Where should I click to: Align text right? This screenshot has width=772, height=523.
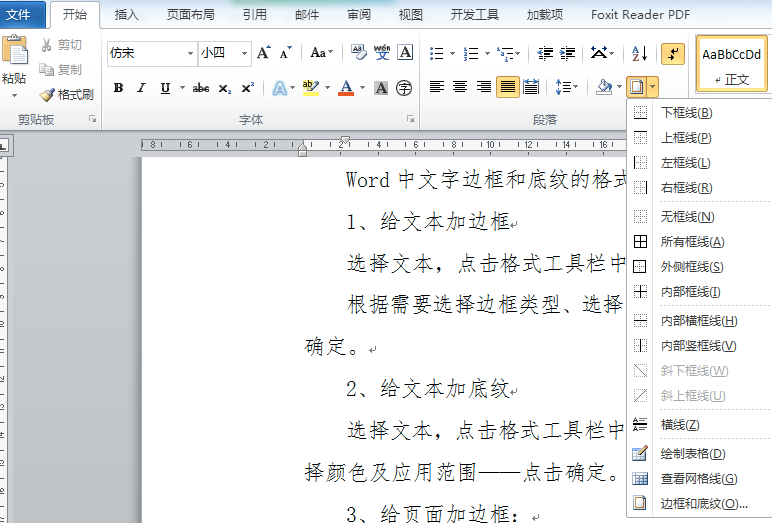(x=483, y=88)
